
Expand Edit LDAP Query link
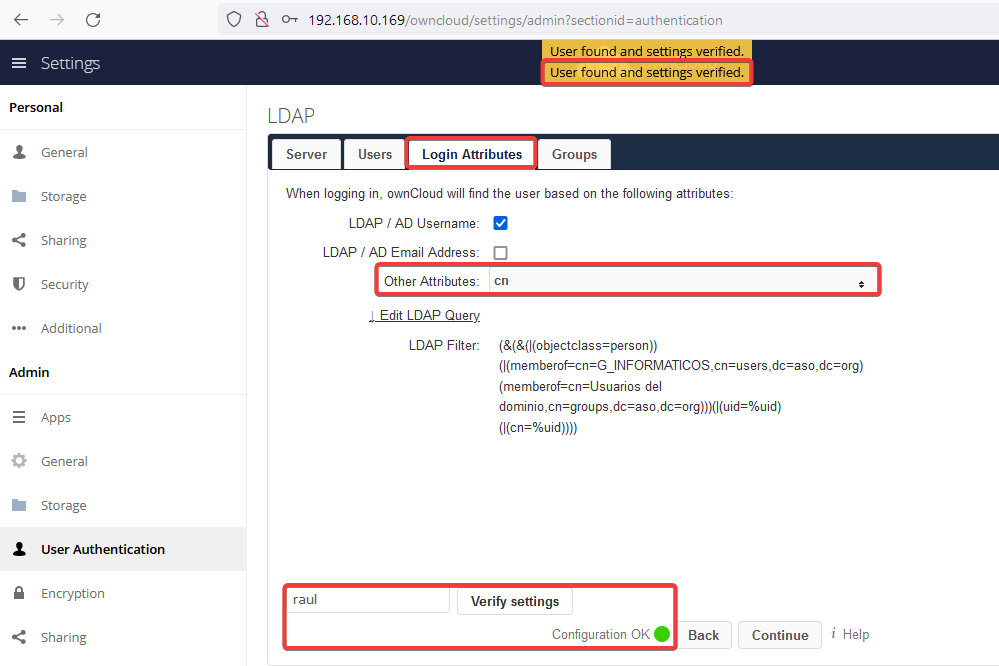tap(424, 315)
